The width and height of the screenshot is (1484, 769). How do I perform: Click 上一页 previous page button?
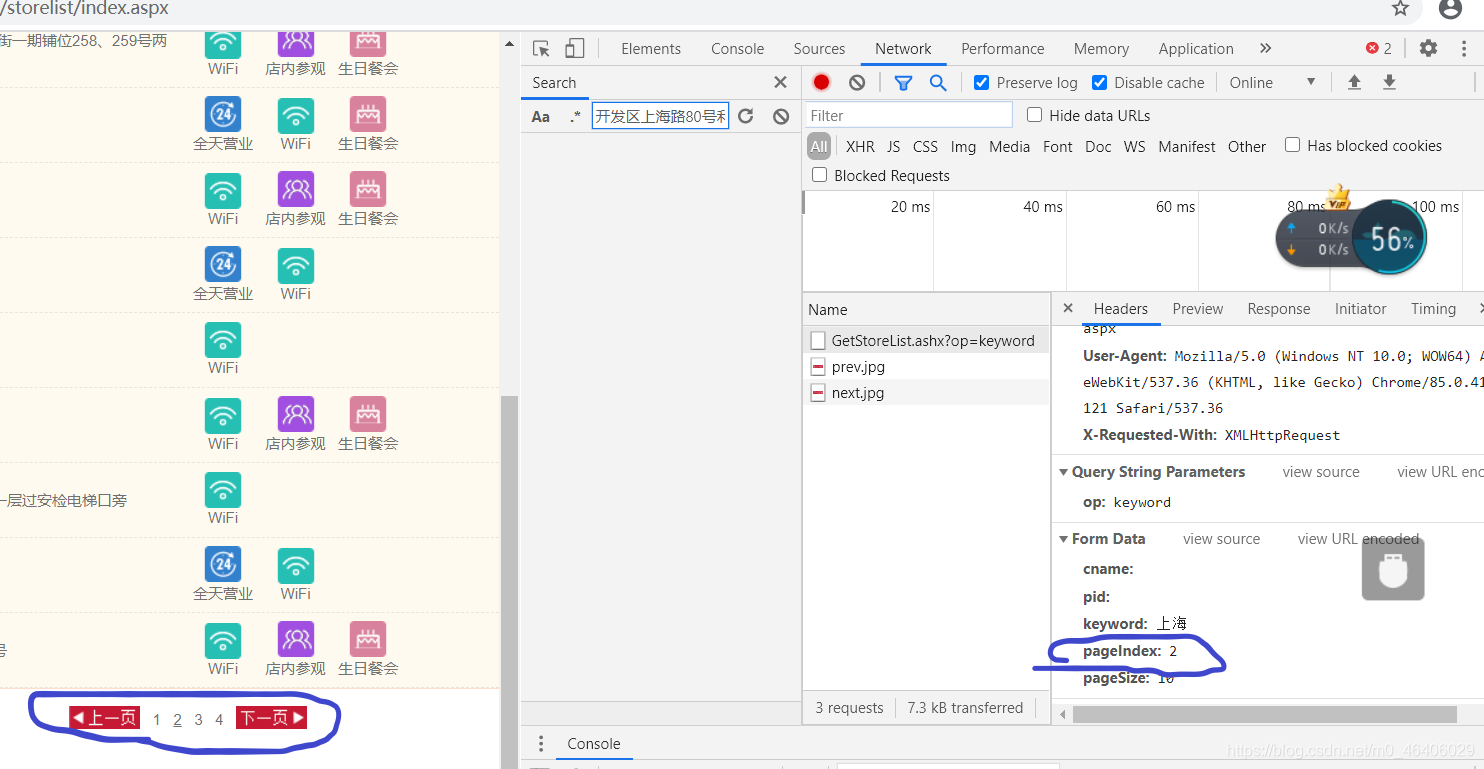(x=104, y=718)
